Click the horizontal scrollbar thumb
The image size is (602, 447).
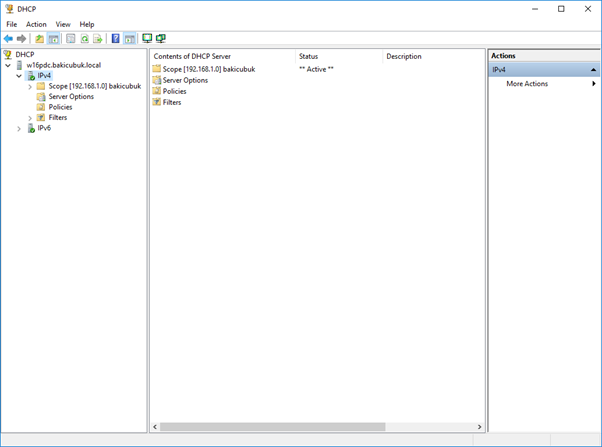click(x=273, y=427)
